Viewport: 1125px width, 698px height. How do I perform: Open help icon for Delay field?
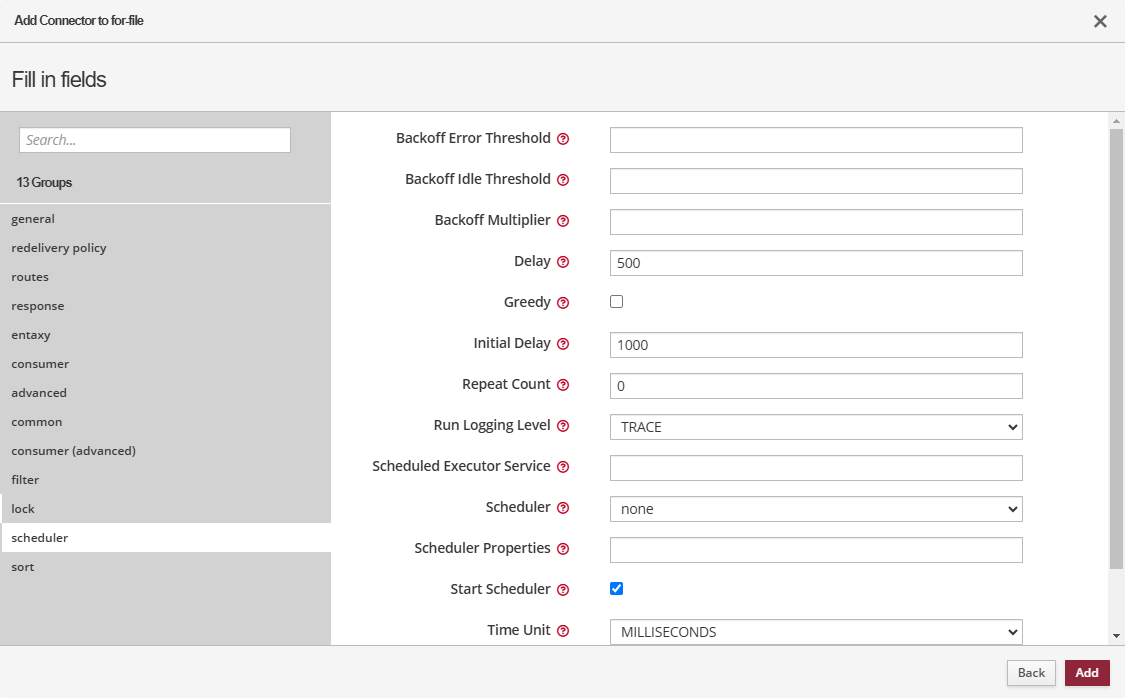tap(563, 262)
